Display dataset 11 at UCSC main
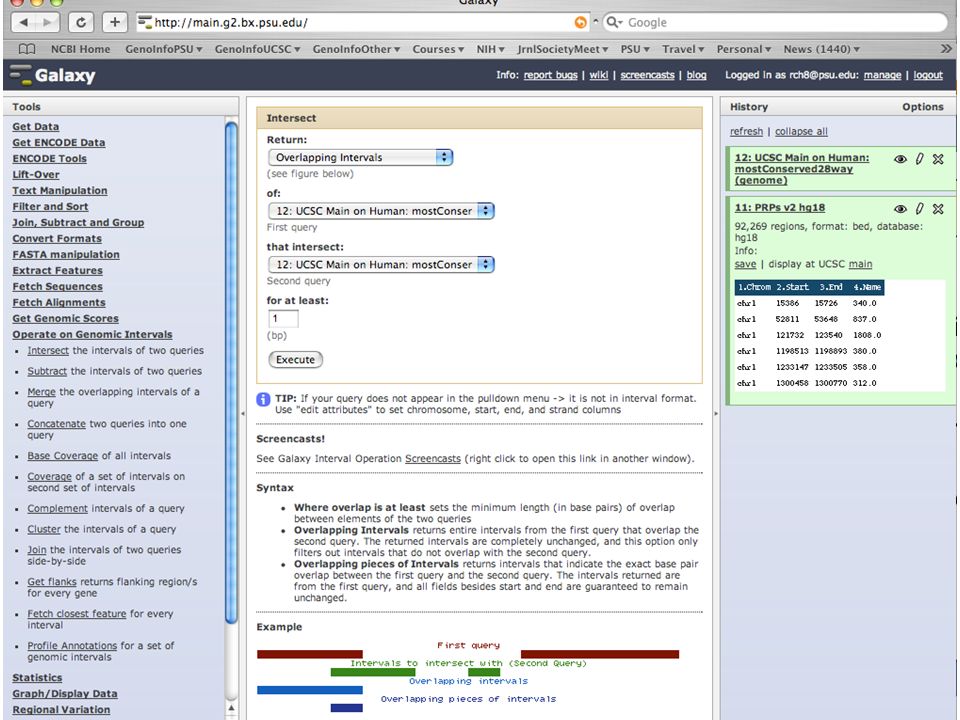The width and height of the screenshot is (960, 720). point(860,264)
